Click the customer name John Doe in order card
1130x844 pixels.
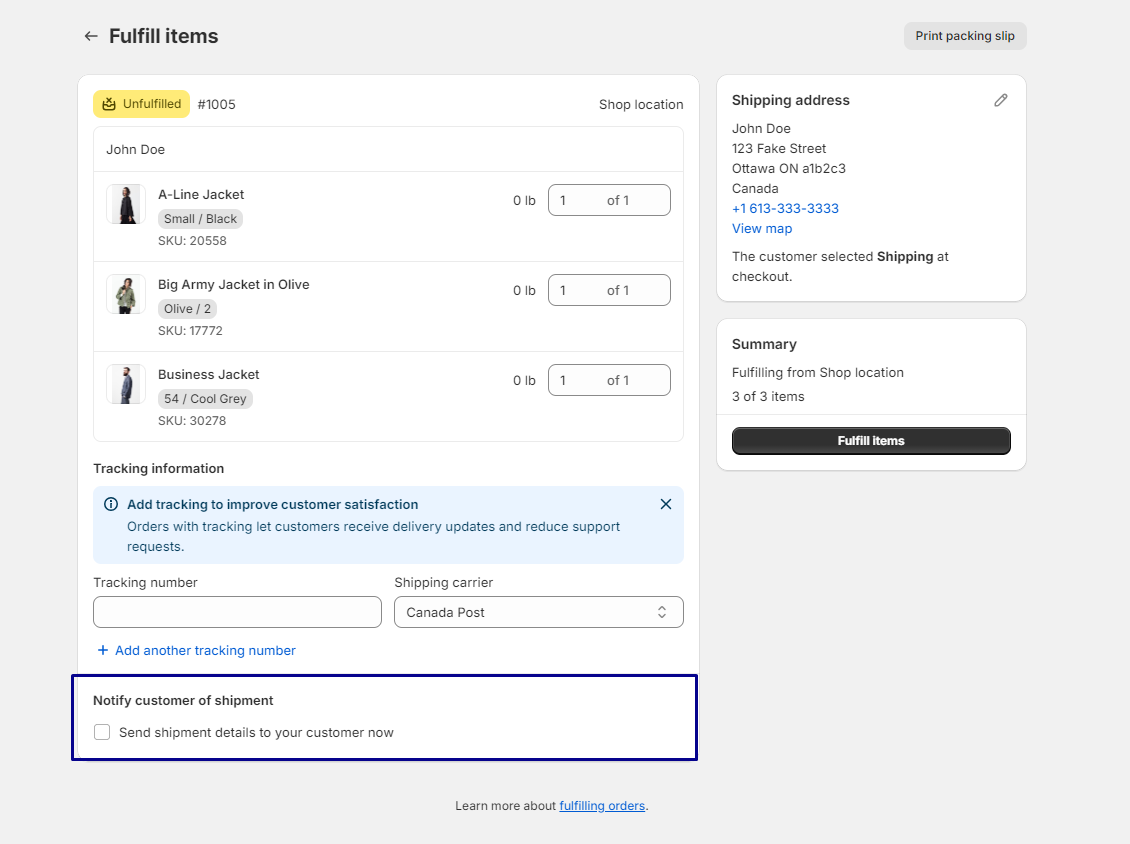click(135, 149)
